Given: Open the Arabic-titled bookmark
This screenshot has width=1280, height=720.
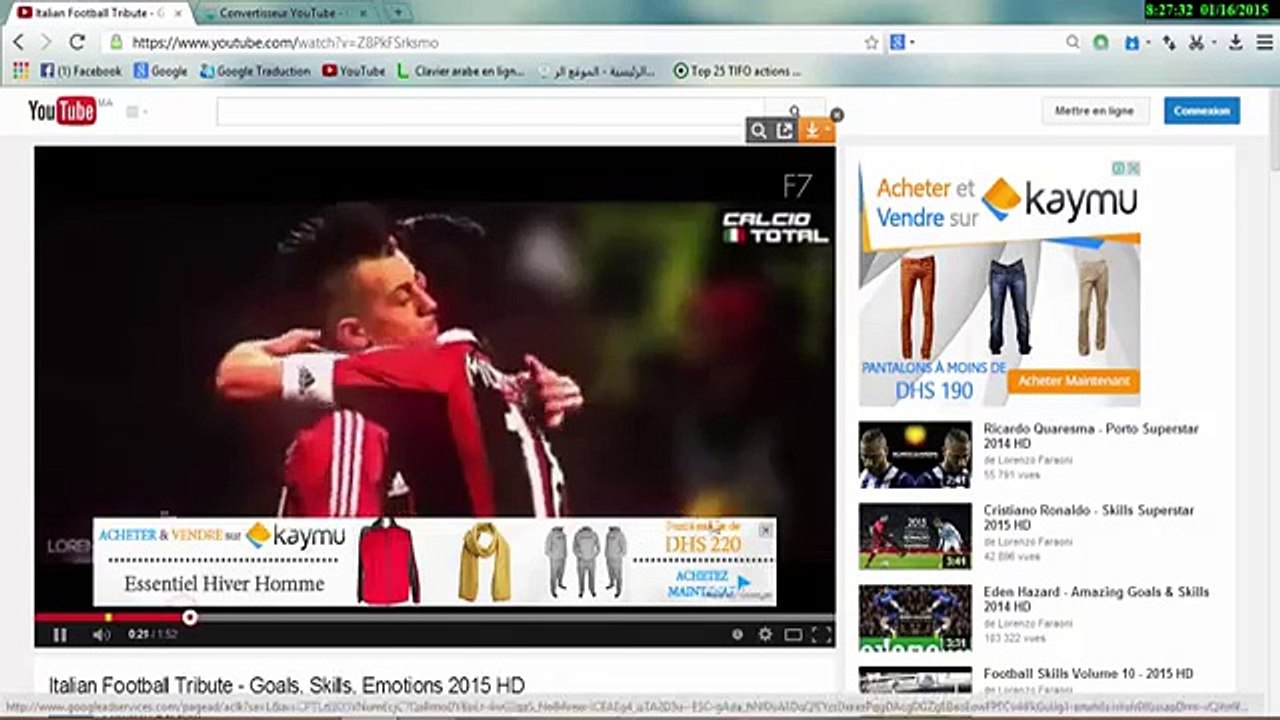Looking at the screenshot, I should coord(597,71).
